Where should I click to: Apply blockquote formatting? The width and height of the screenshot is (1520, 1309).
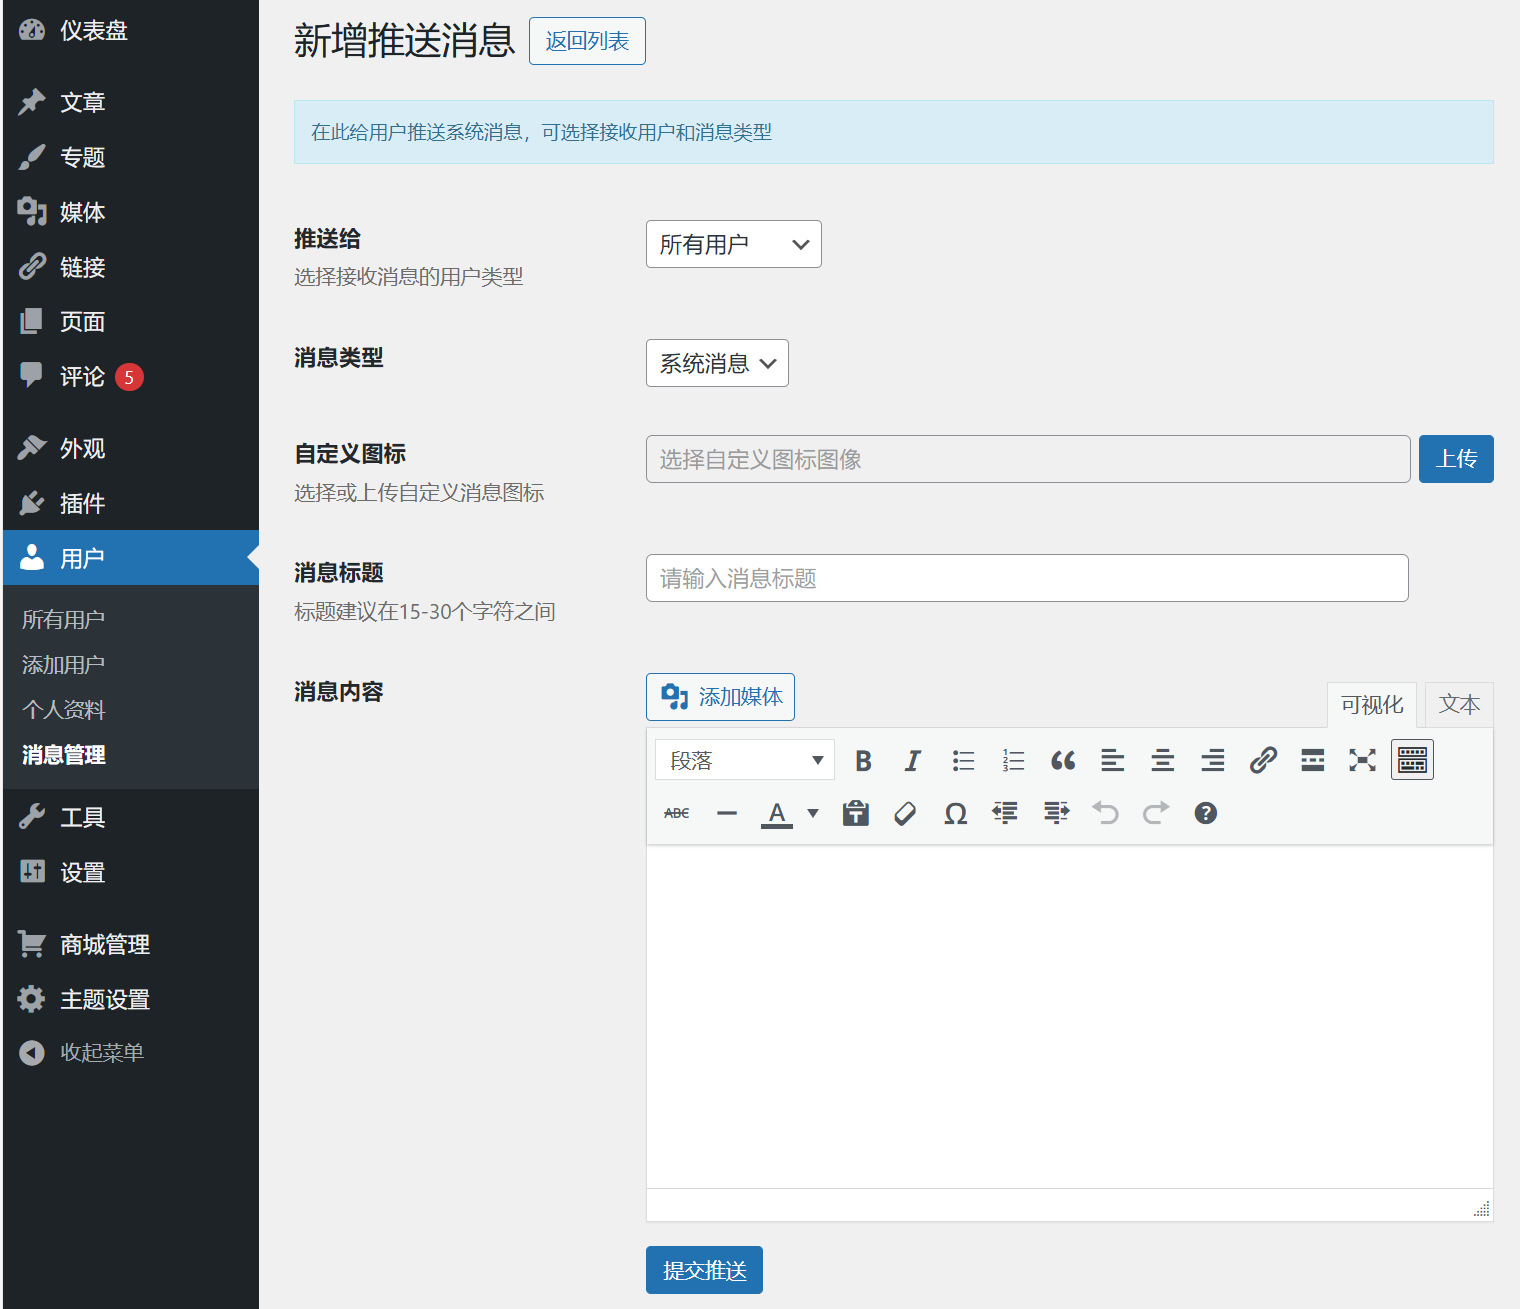(x=1063, y=761)
